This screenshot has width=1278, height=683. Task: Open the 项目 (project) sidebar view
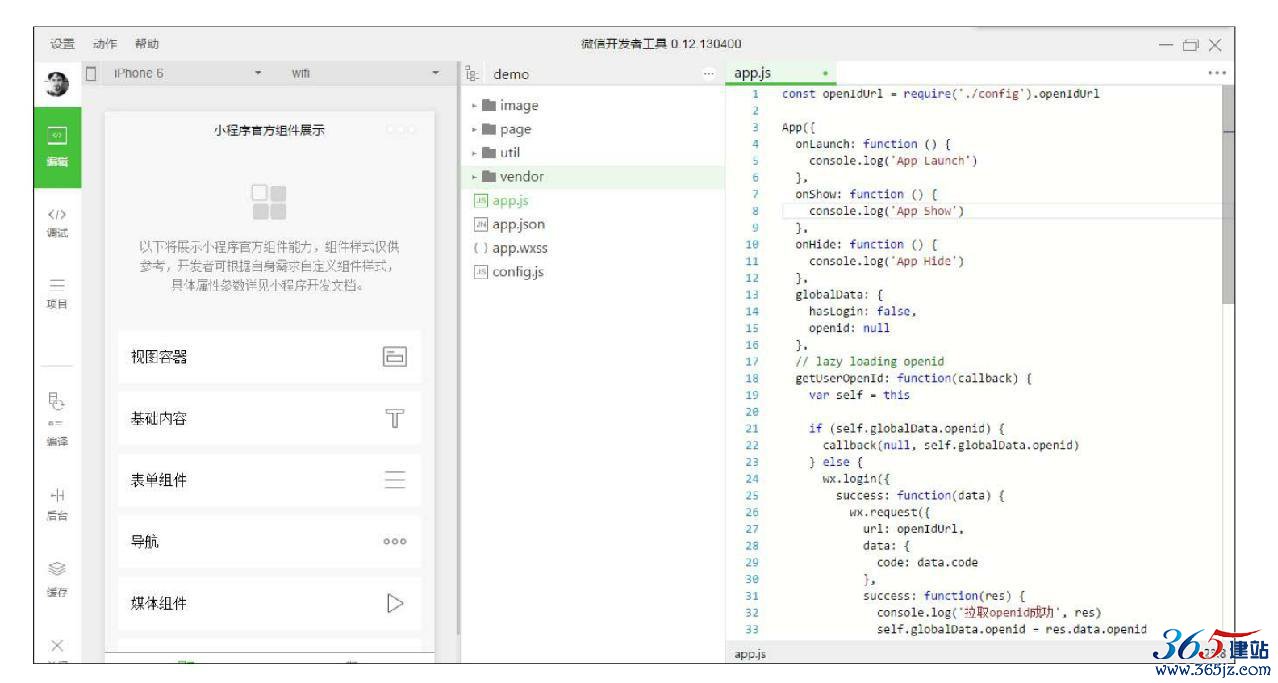coord(56,293)
